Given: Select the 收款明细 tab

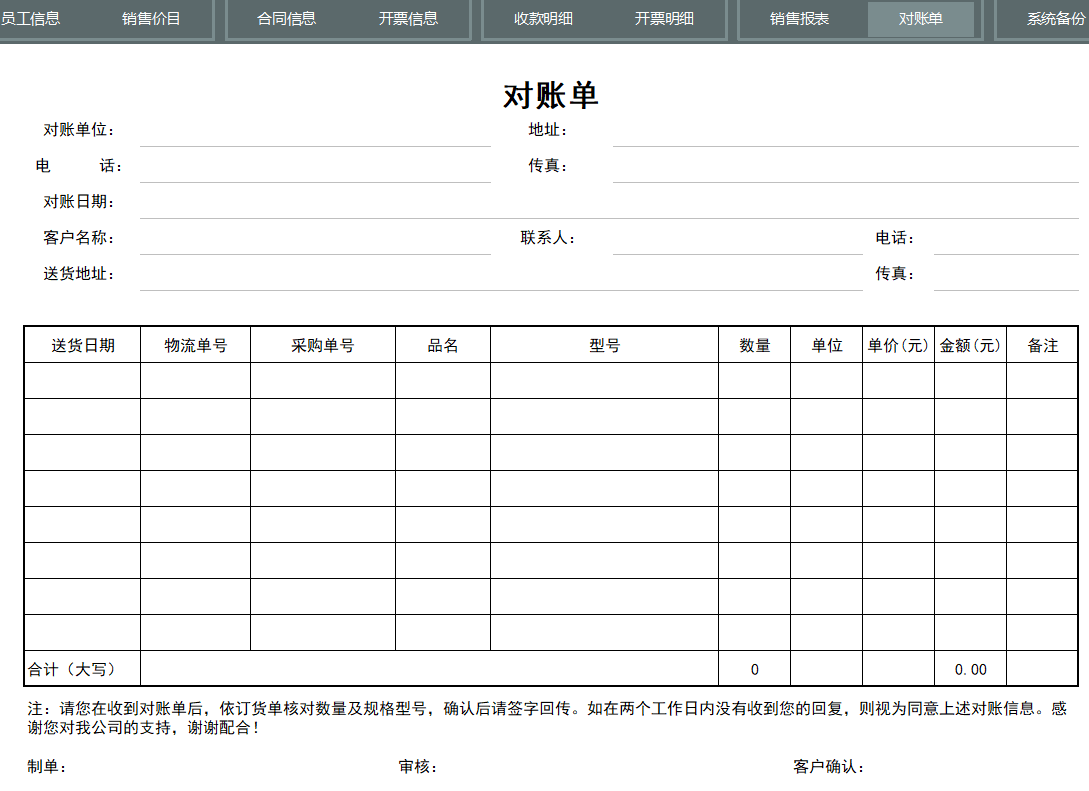Looking at the screenshot, I should click(543, 19).
